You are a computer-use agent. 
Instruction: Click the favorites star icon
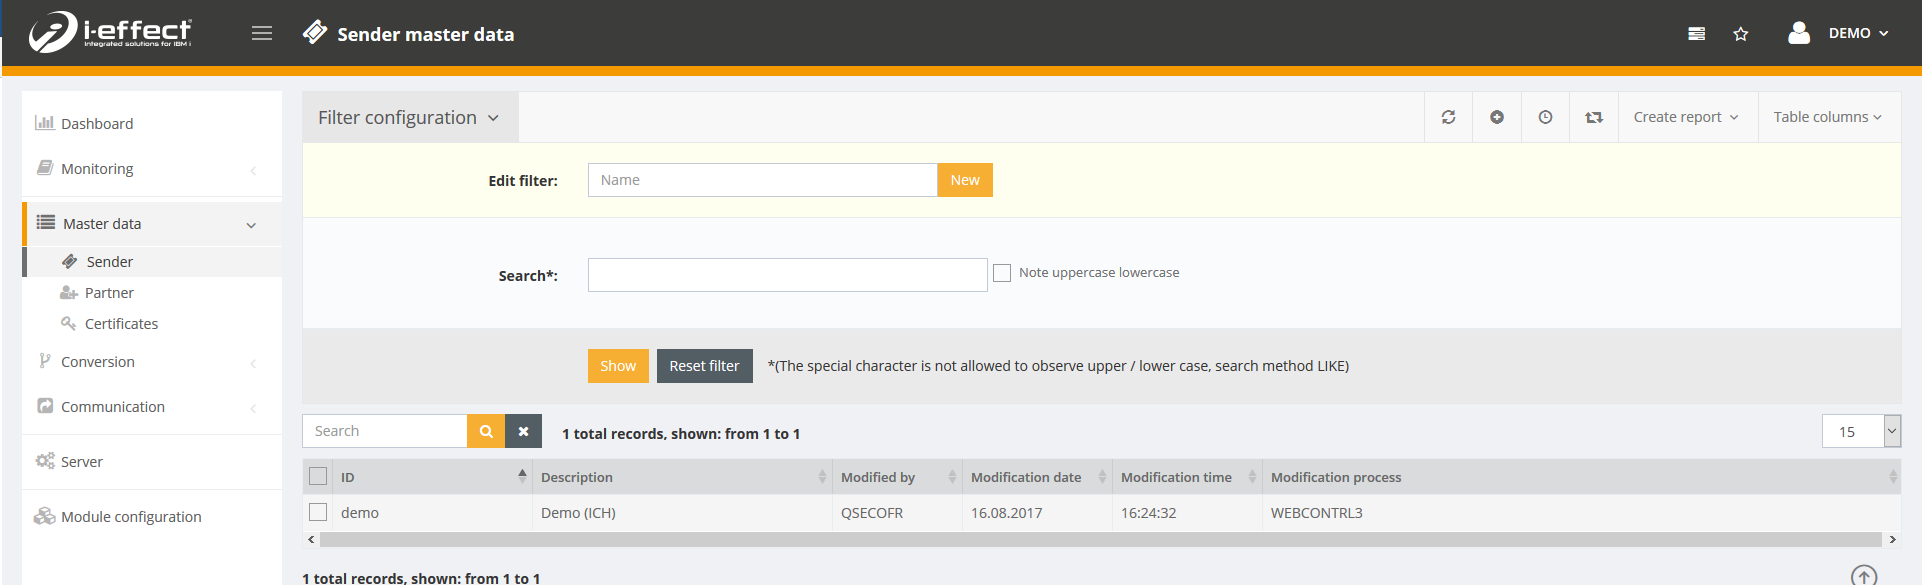pos(1741,34)
